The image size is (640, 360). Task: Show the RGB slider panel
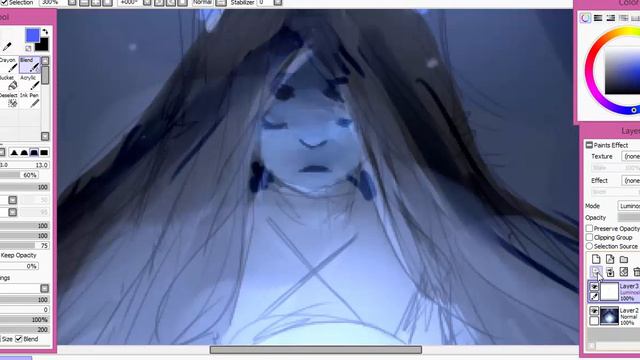598,18
